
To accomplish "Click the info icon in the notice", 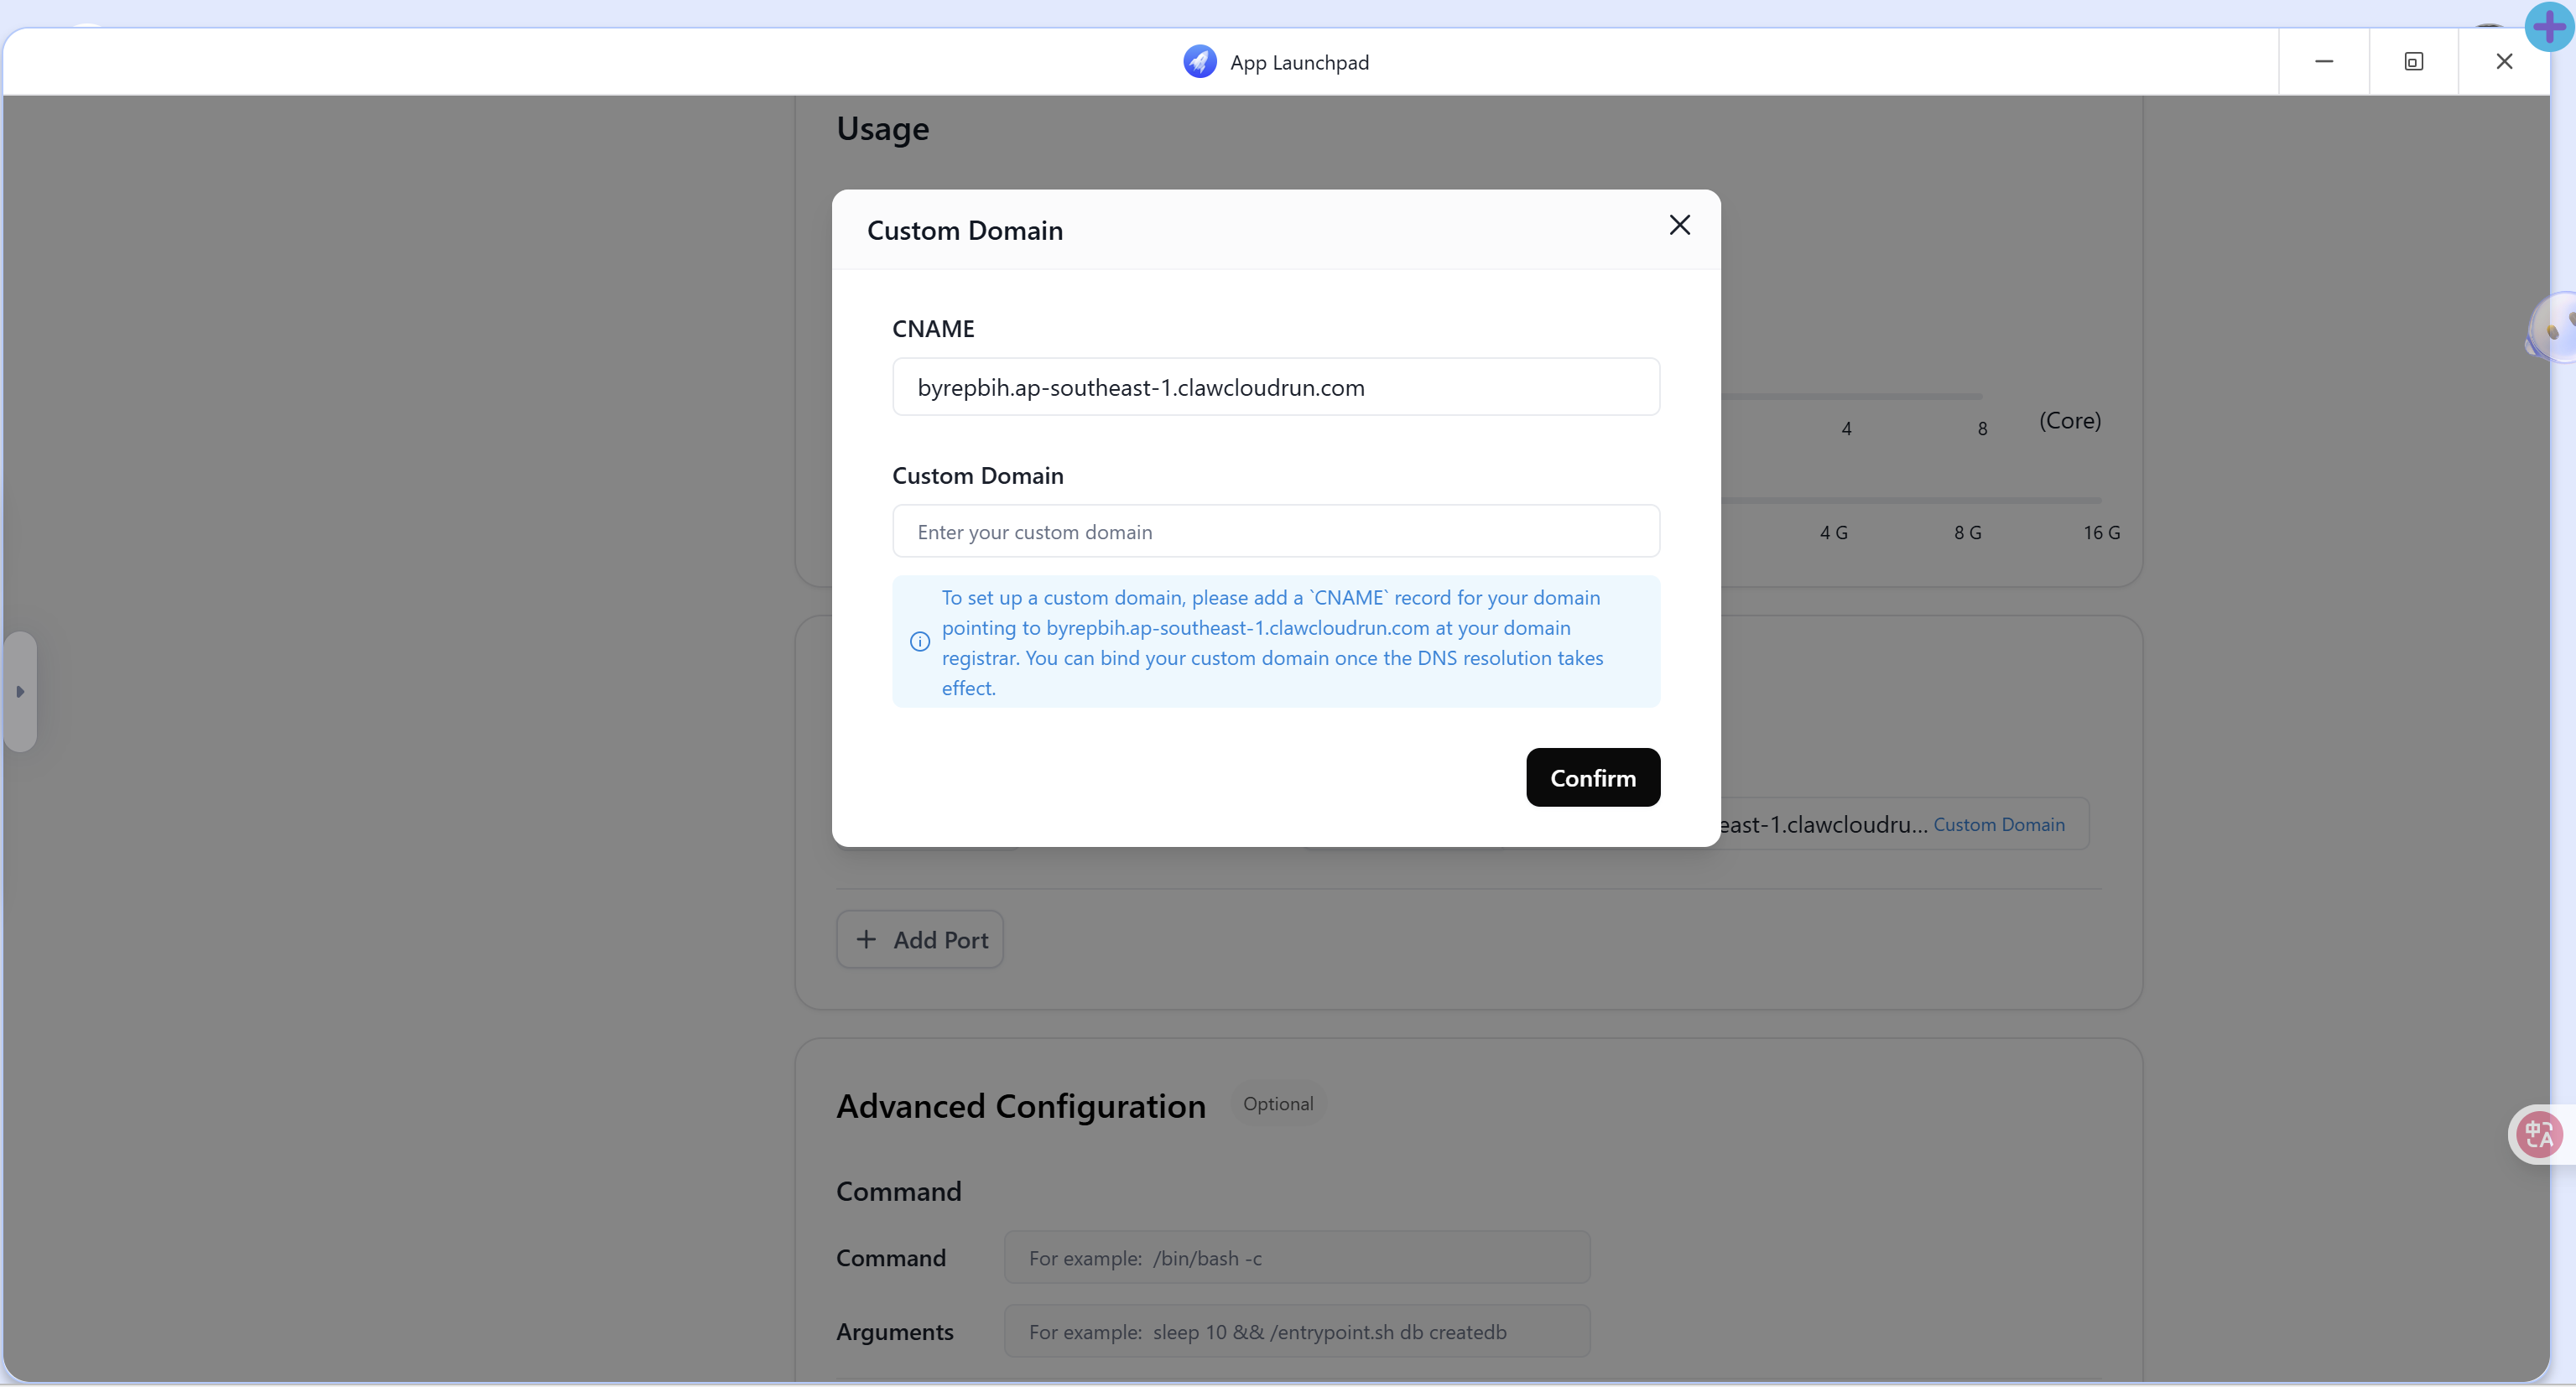I will coord(919,642).
